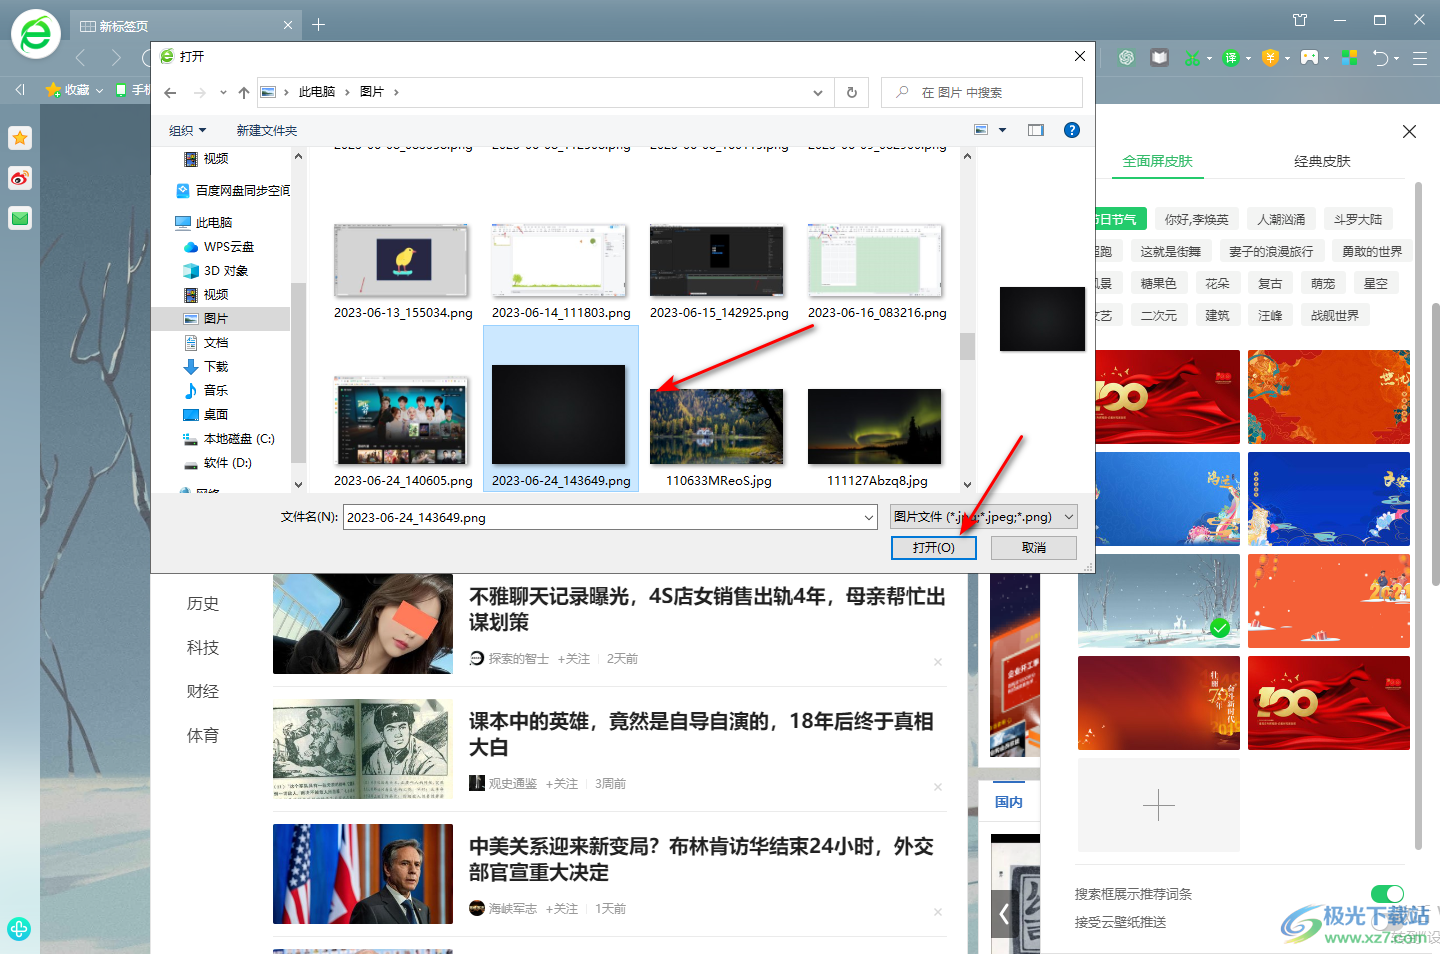Screen dimensions: 1440x954
Task: Select the file 2023-06-13_155034.png
Action: pyautogui.click(x=402, y=262)
